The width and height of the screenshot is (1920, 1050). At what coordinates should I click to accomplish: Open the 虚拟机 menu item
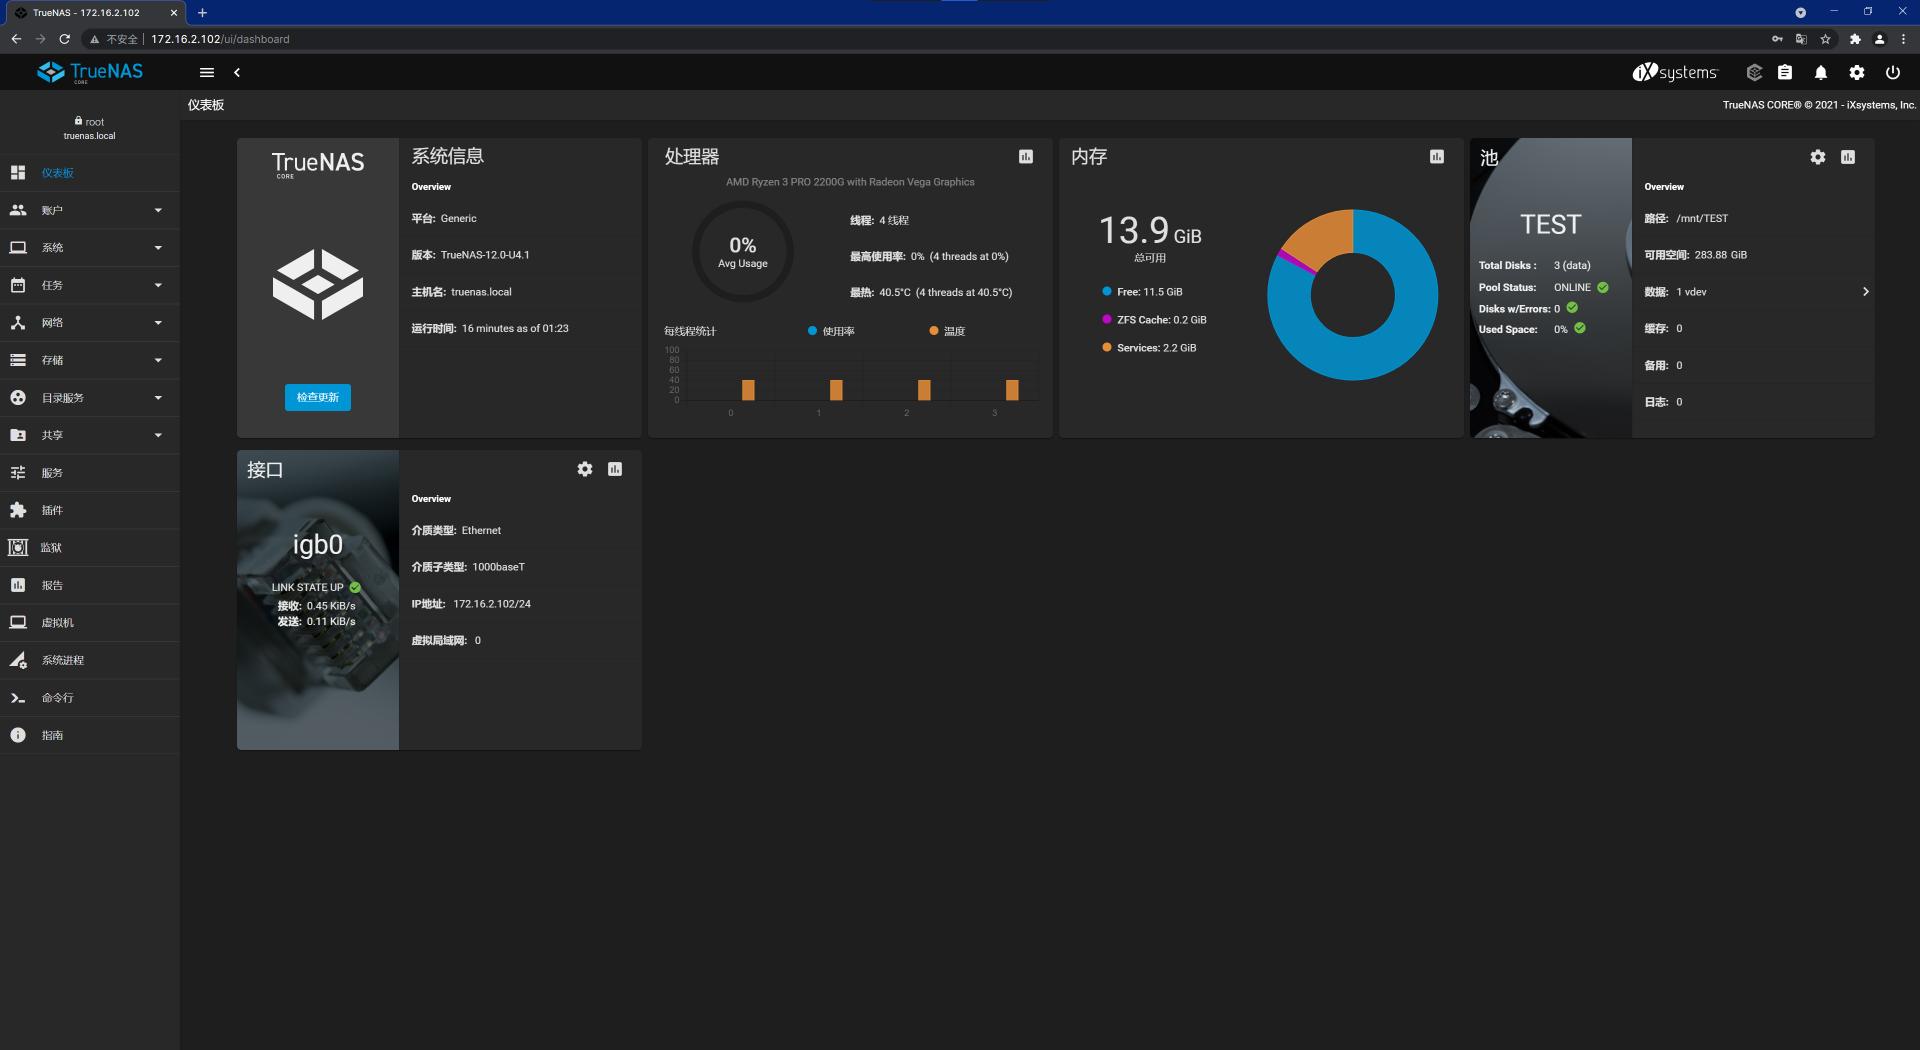pyautogui.click(x=57, y=623)
